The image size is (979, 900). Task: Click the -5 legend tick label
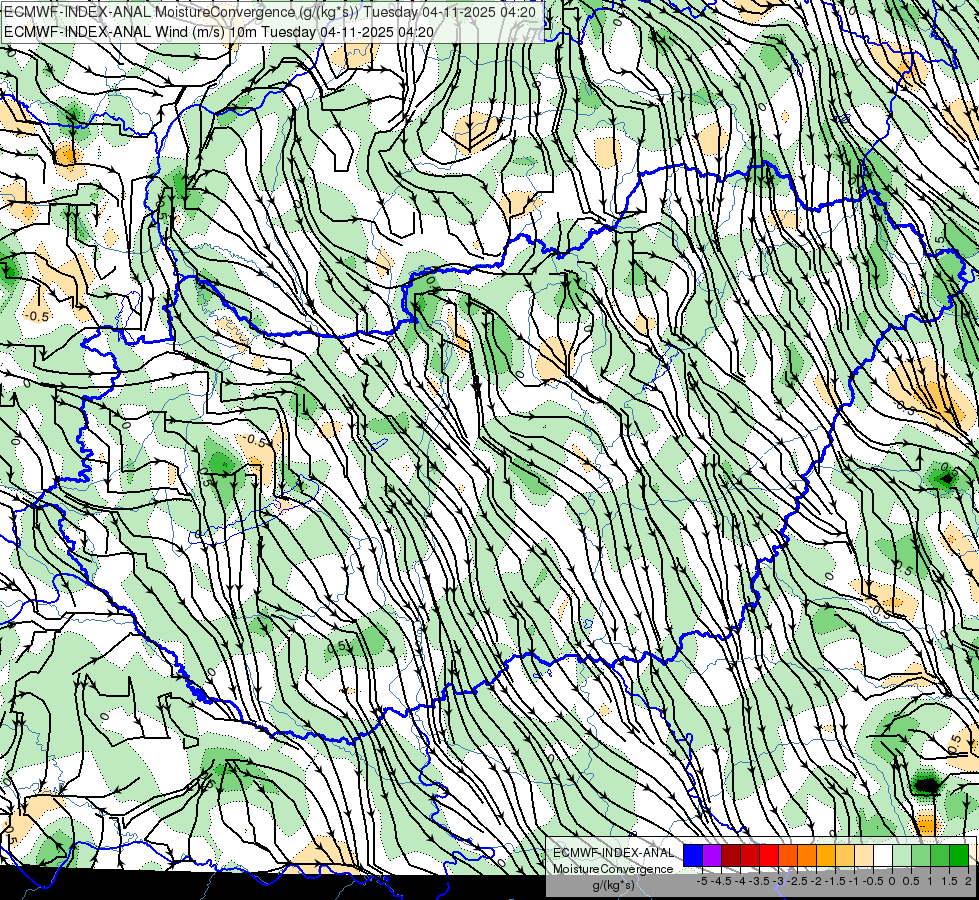[702, 881]
